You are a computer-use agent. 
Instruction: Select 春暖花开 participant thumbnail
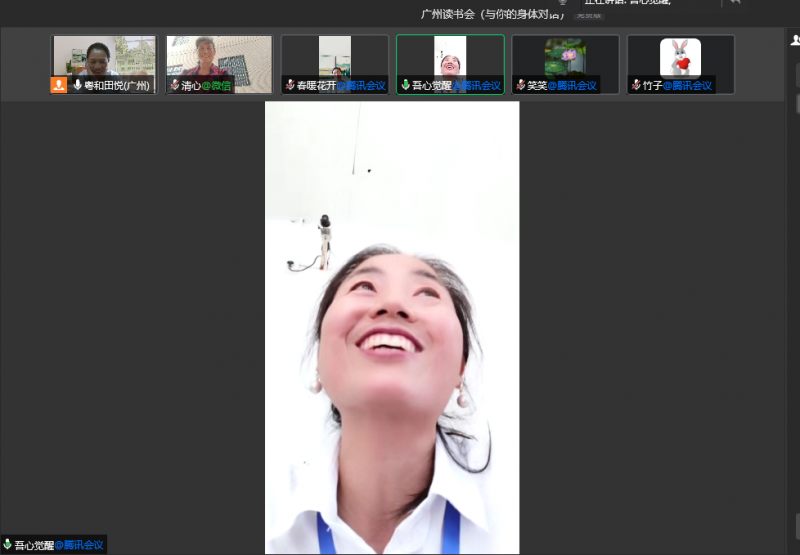pyautogui.click(x=335, y=57)
